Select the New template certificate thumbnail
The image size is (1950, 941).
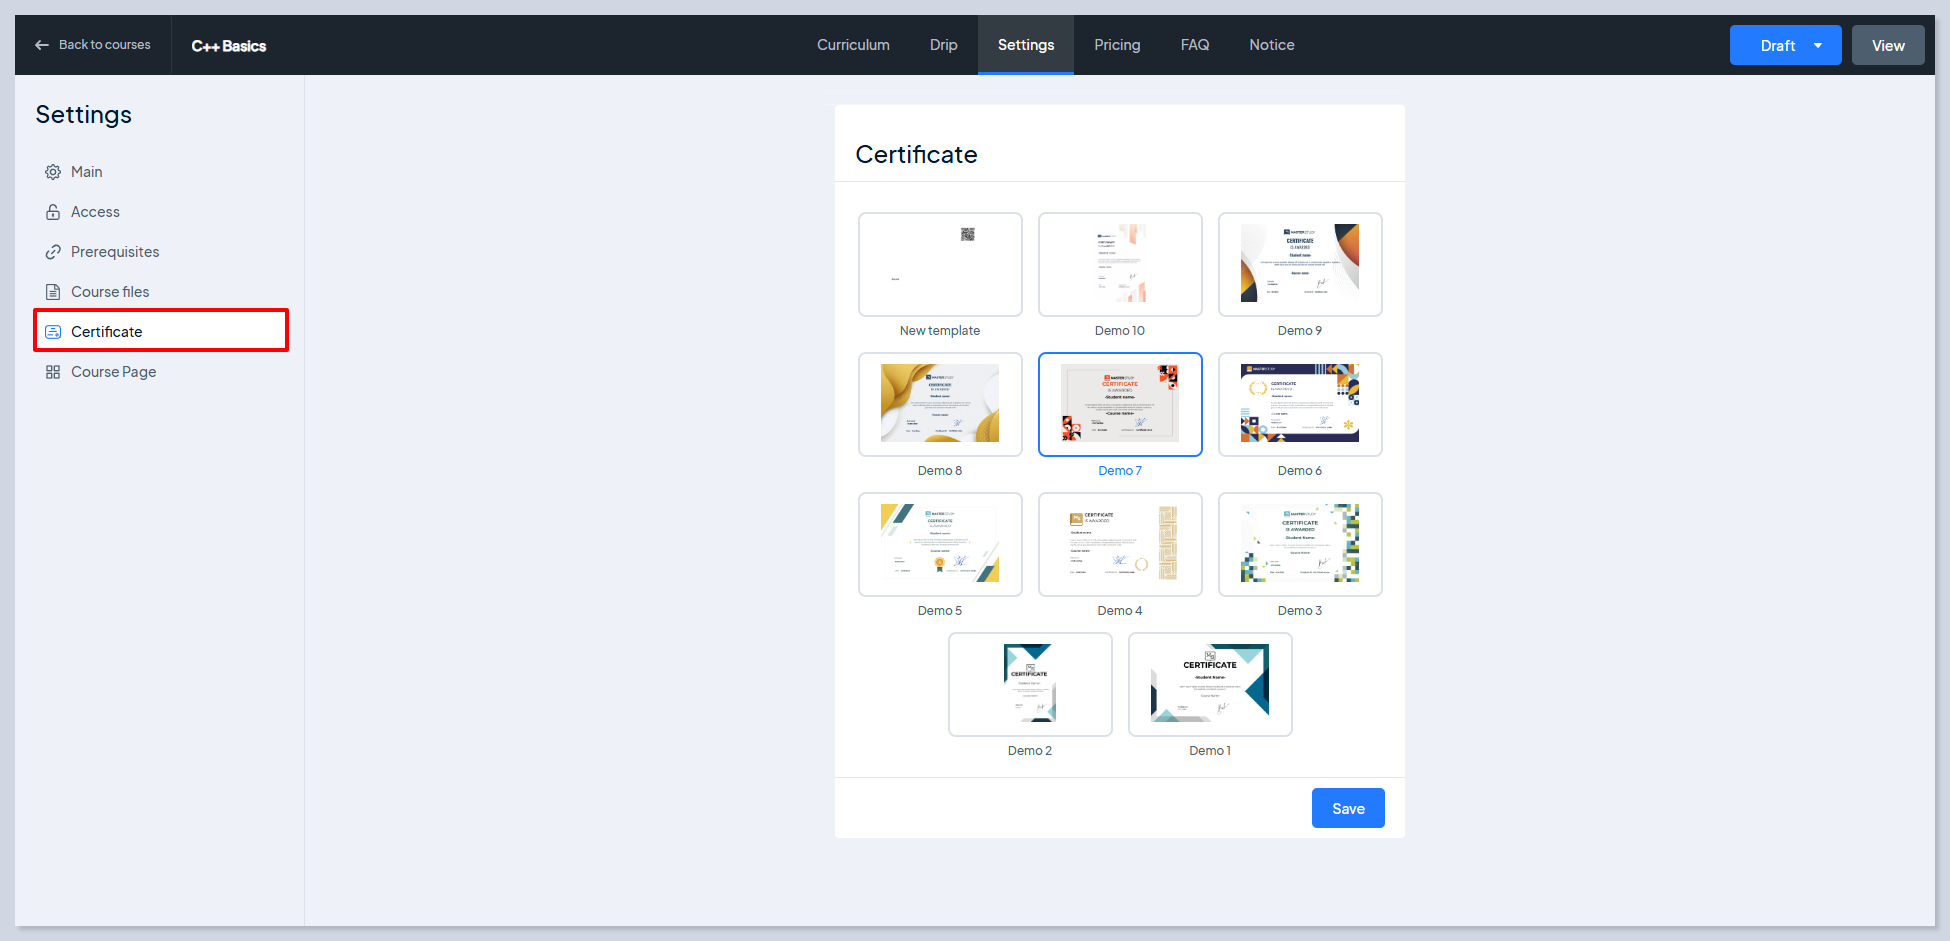click(x=940, y=265)
